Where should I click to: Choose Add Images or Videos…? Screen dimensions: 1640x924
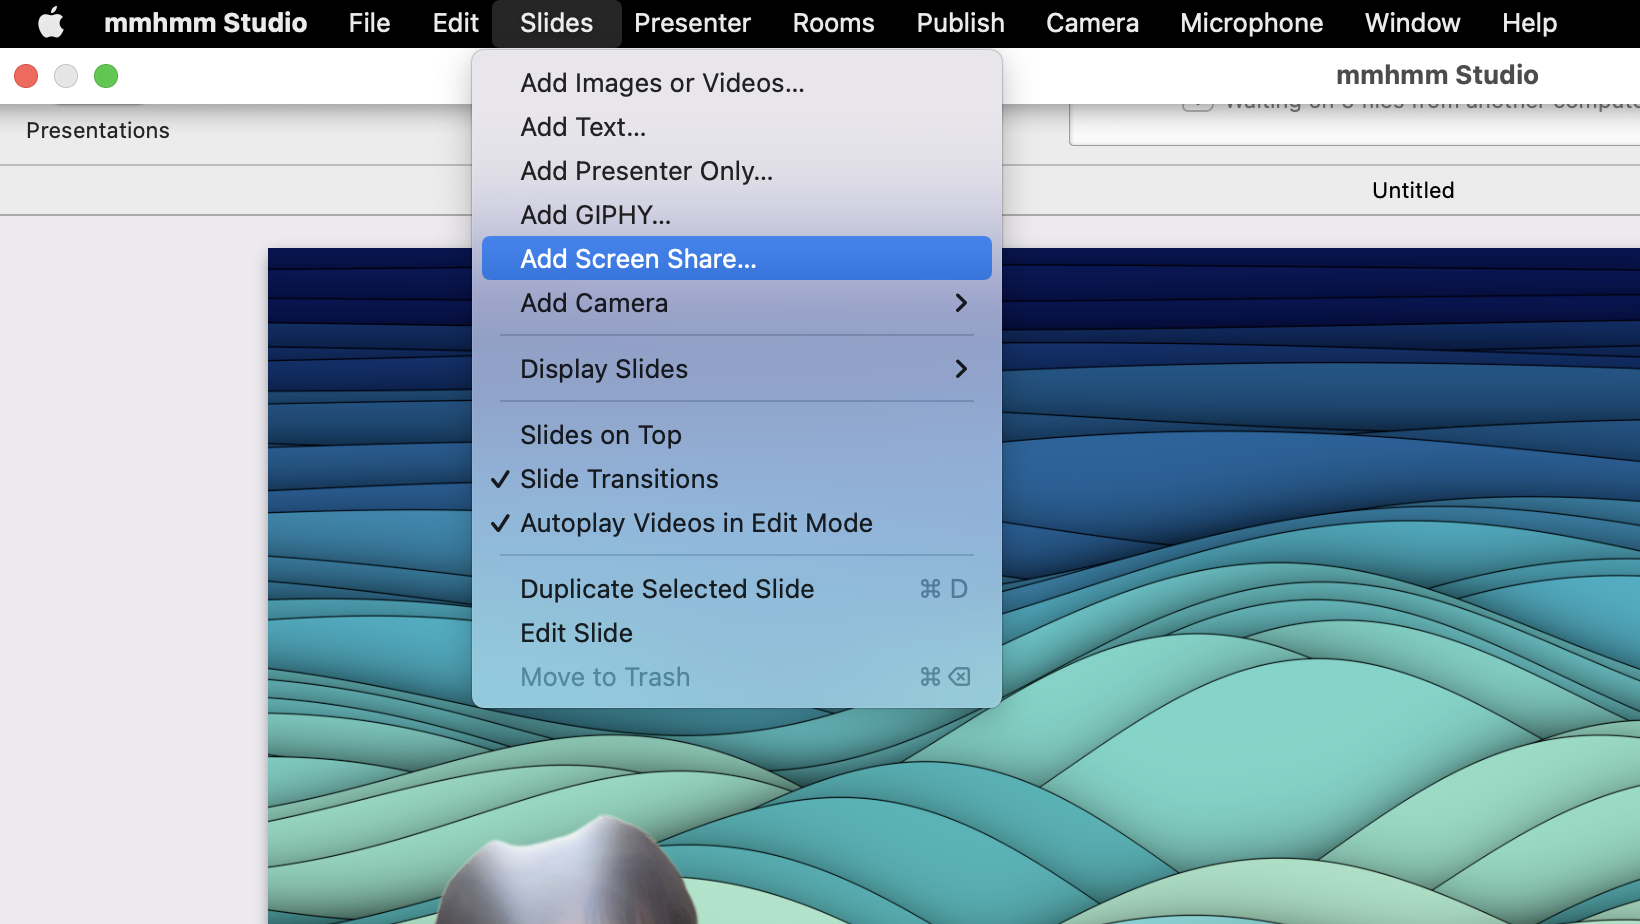pyautogui.click(x=737, y=83)
